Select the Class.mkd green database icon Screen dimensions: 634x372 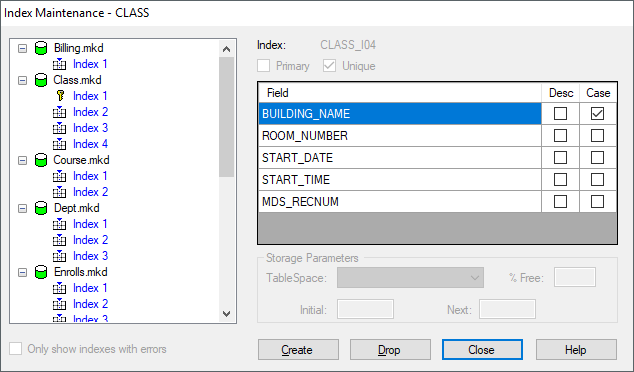click(x=41, y=80)
